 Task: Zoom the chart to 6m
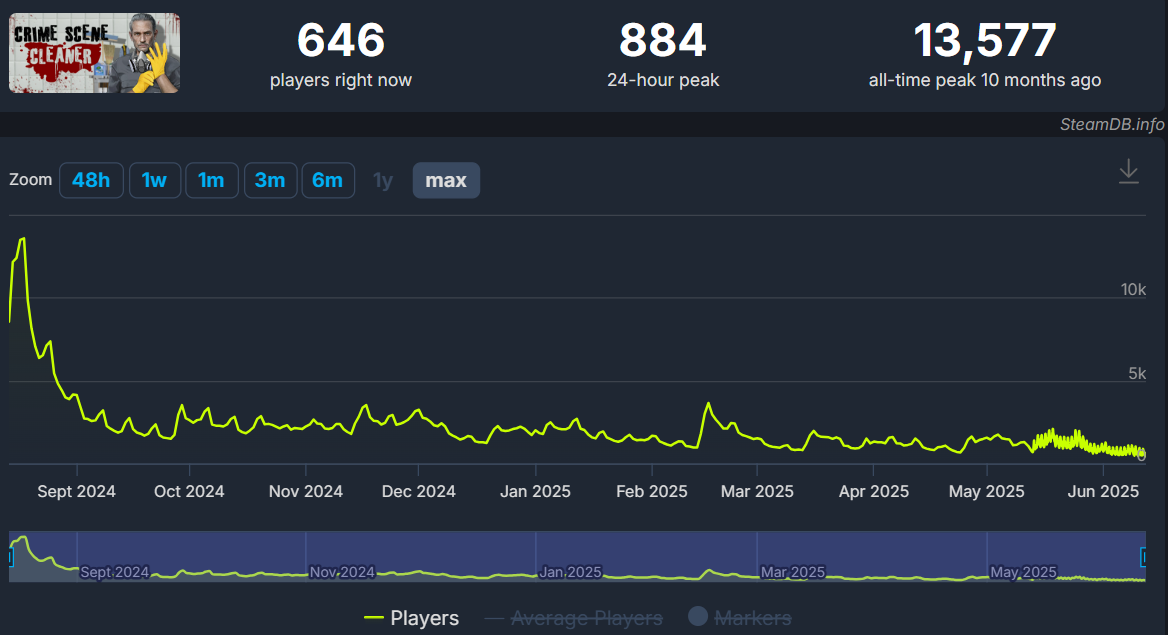click(327, 180)
